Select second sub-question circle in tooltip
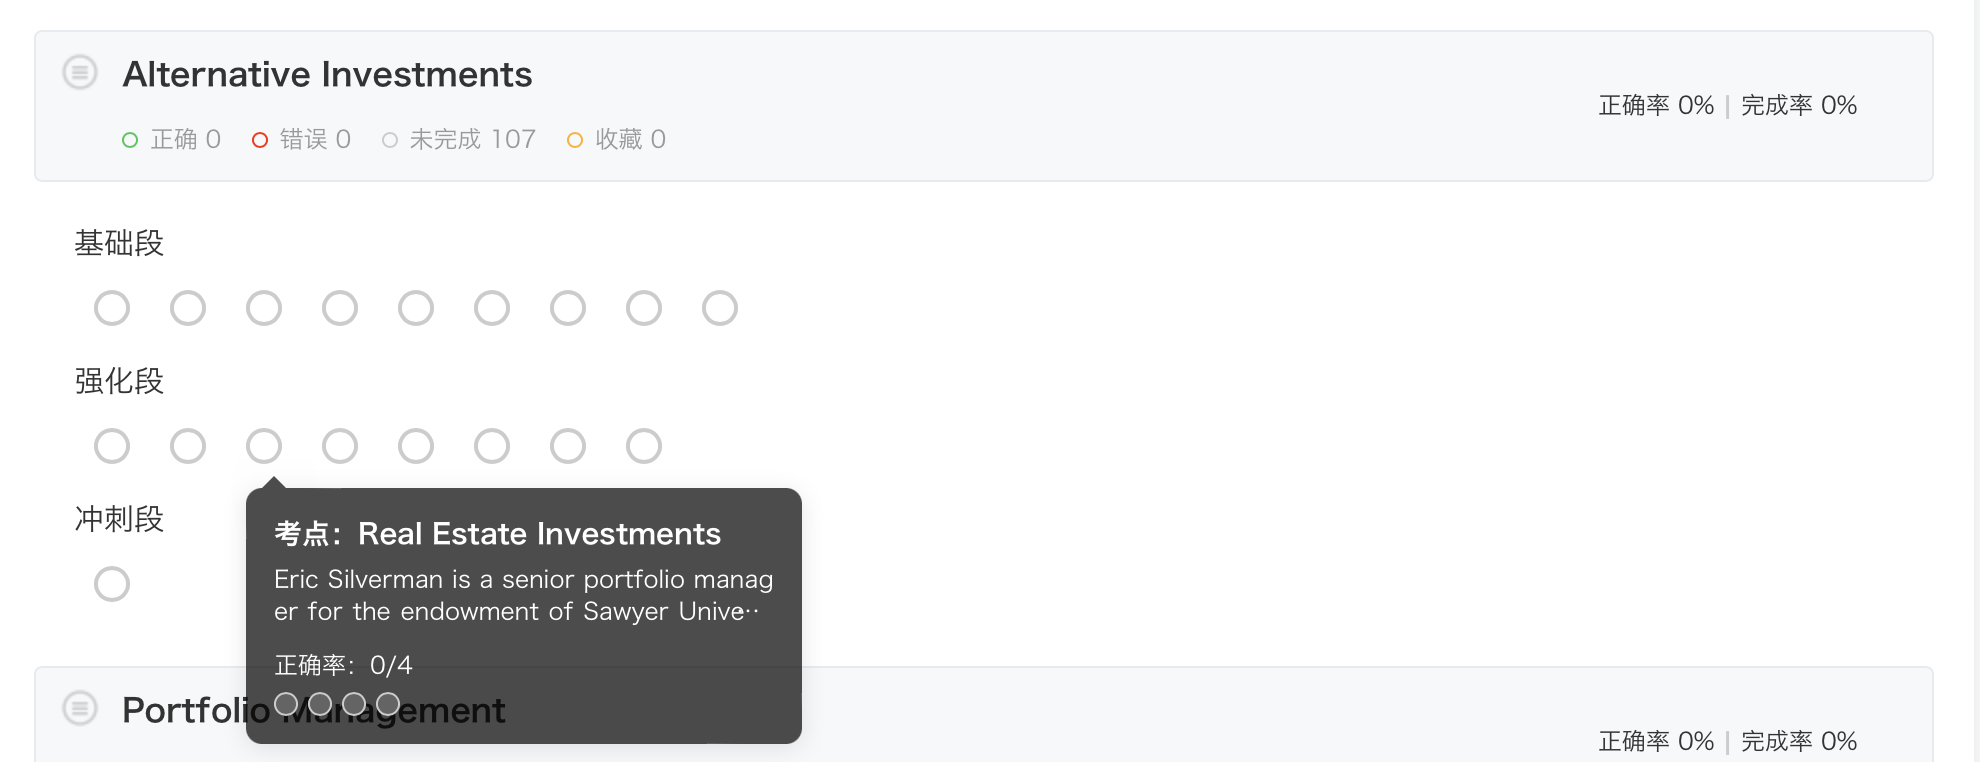The width and height of the screenshot is (1980, 762). (x=320, y=704)
